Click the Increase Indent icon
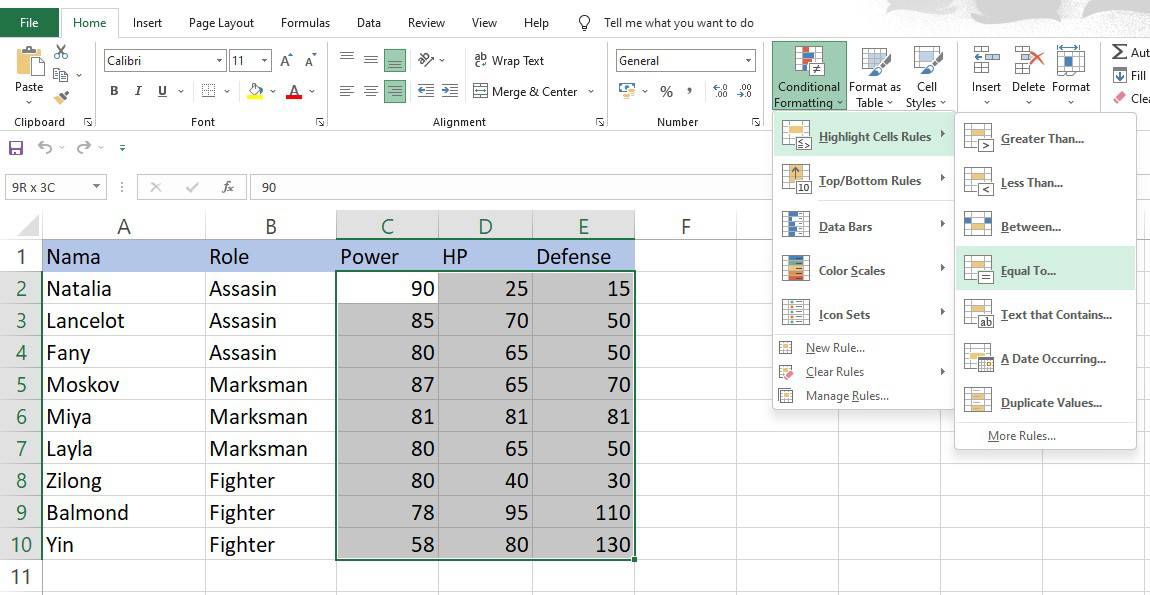 tap(450, 92)
